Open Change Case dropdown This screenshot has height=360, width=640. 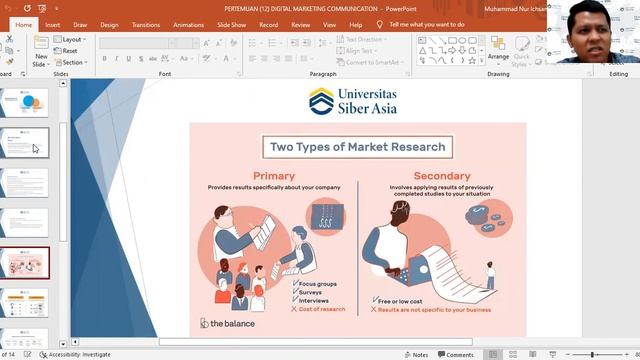[x=186, y=59]
